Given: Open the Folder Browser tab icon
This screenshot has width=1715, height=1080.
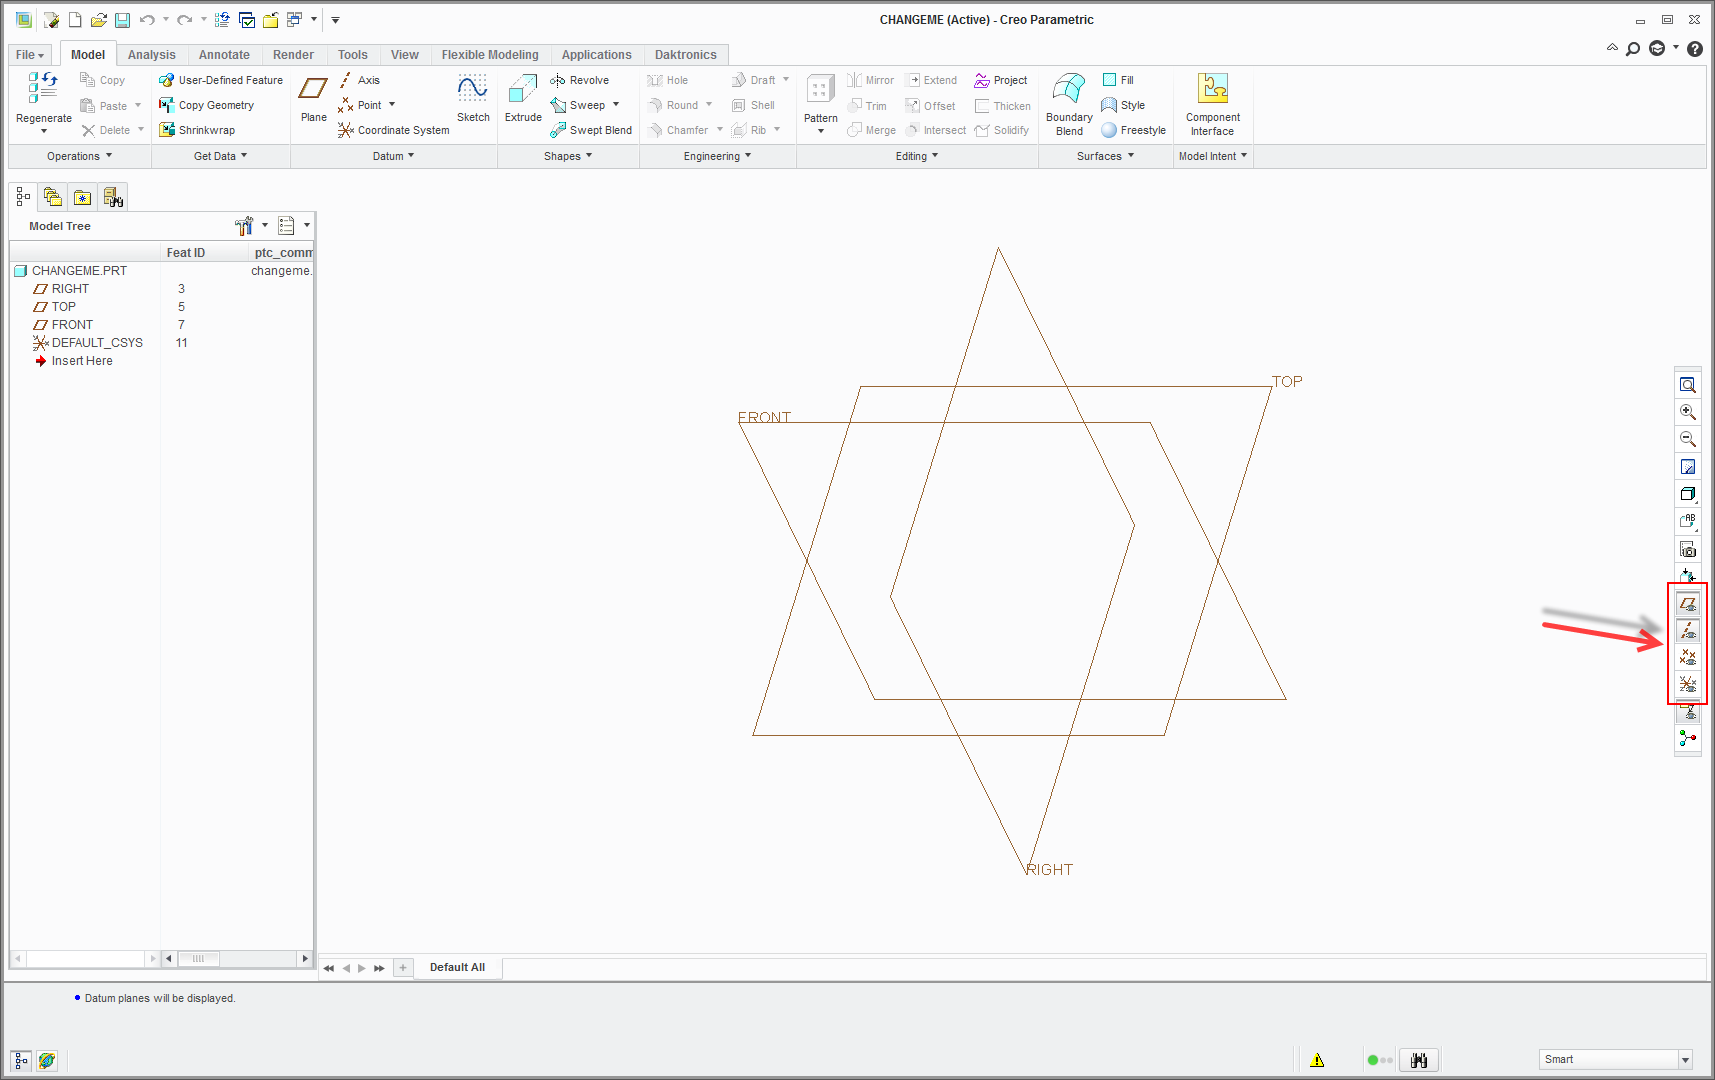Looking at the screenshot, I should tap(53, 197).
